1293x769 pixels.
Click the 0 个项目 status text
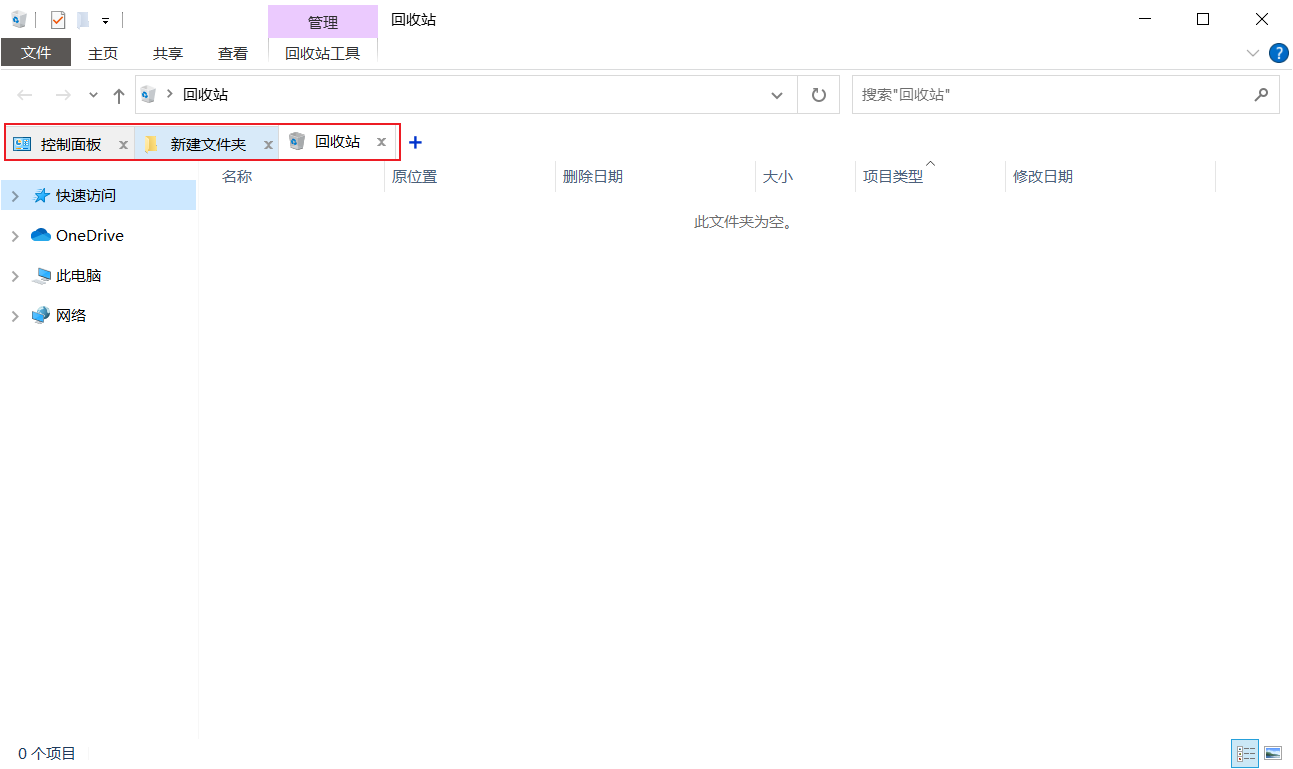(47, 753)
